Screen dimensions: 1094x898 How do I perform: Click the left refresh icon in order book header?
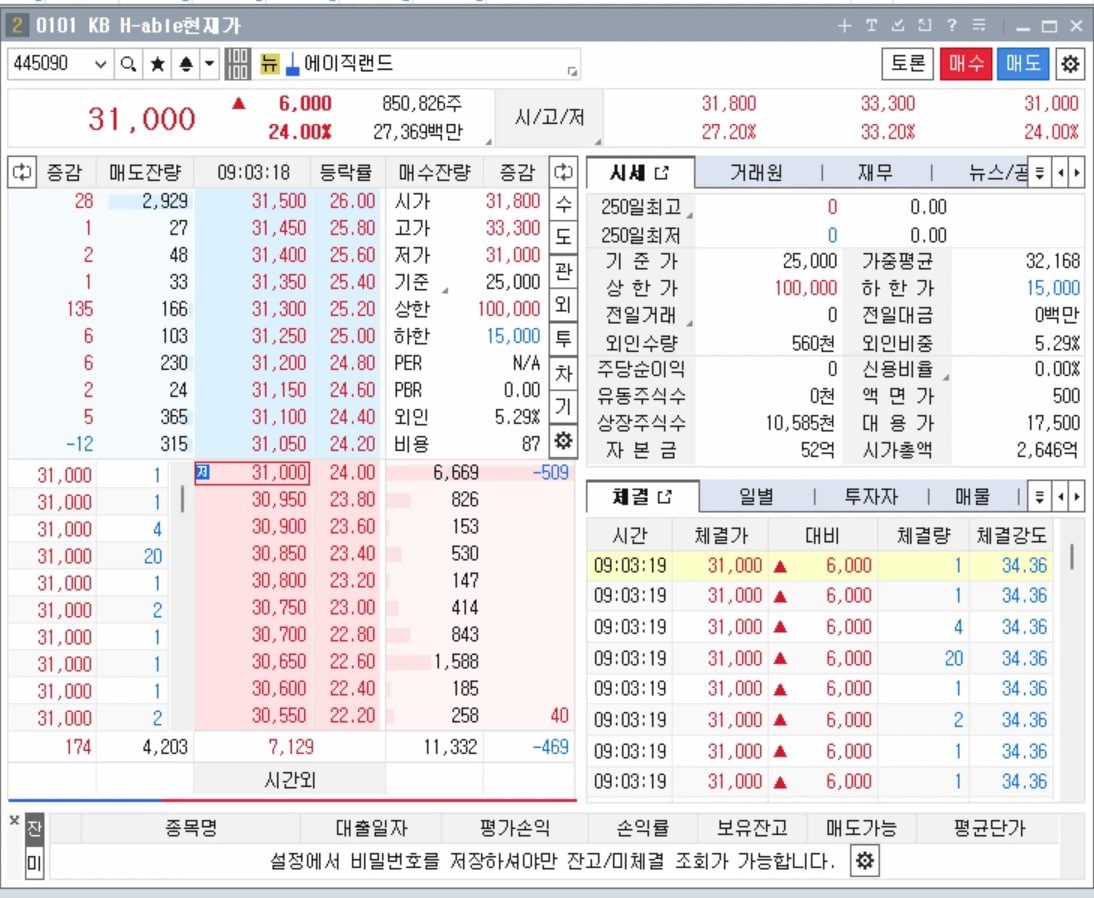[x=22, y=172]
